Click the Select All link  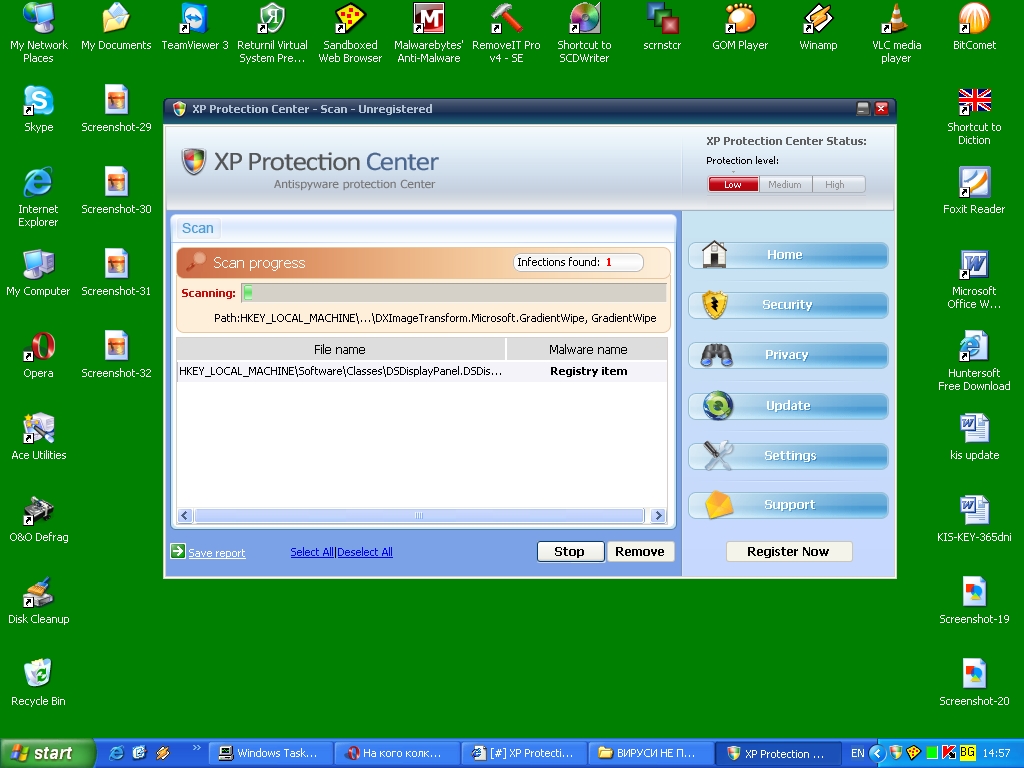pyautogui.click(x=312, y=552)
